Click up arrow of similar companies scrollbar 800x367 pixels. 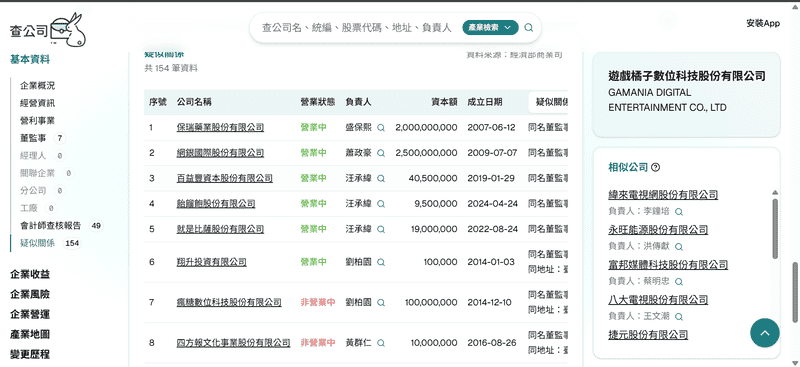(x=775, y=192)
